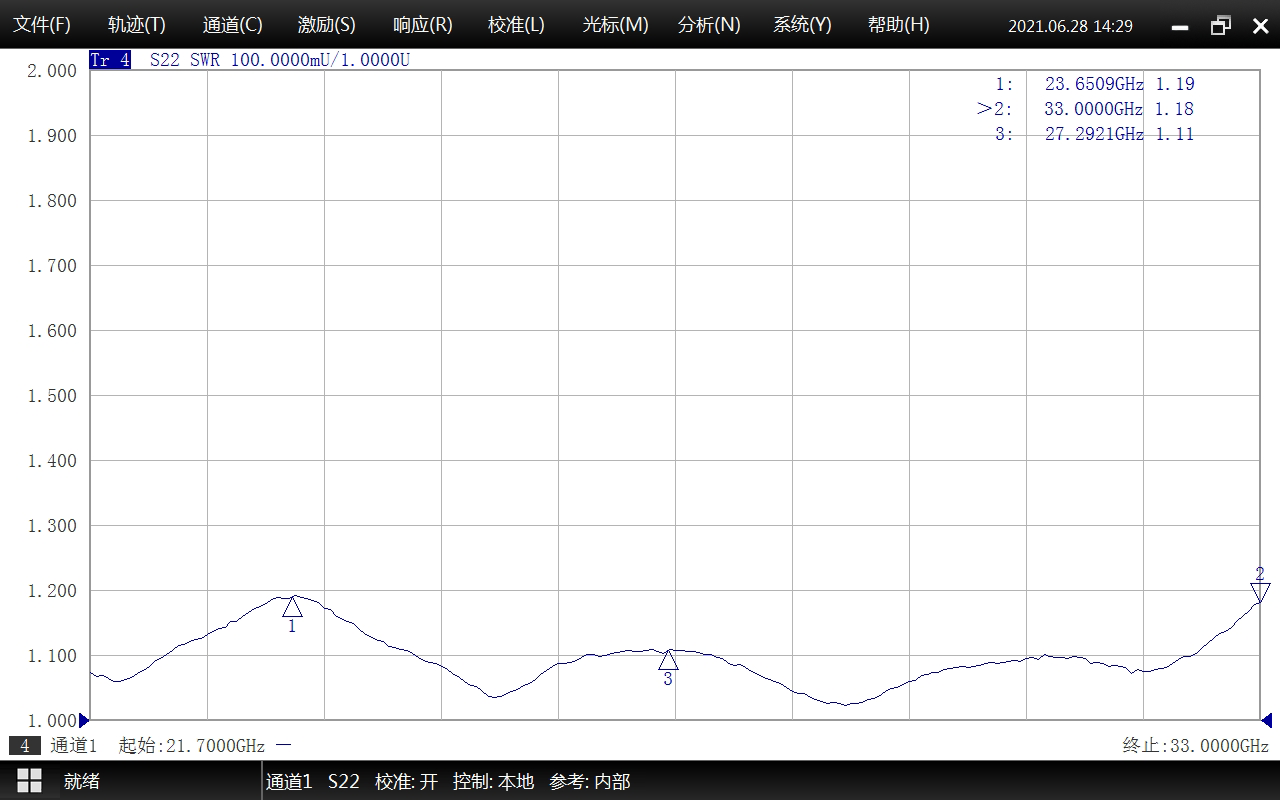Open the 文件(F) menu
Image resolution: width=1280 pixels, height=800 pixels.
coord(41,25)
